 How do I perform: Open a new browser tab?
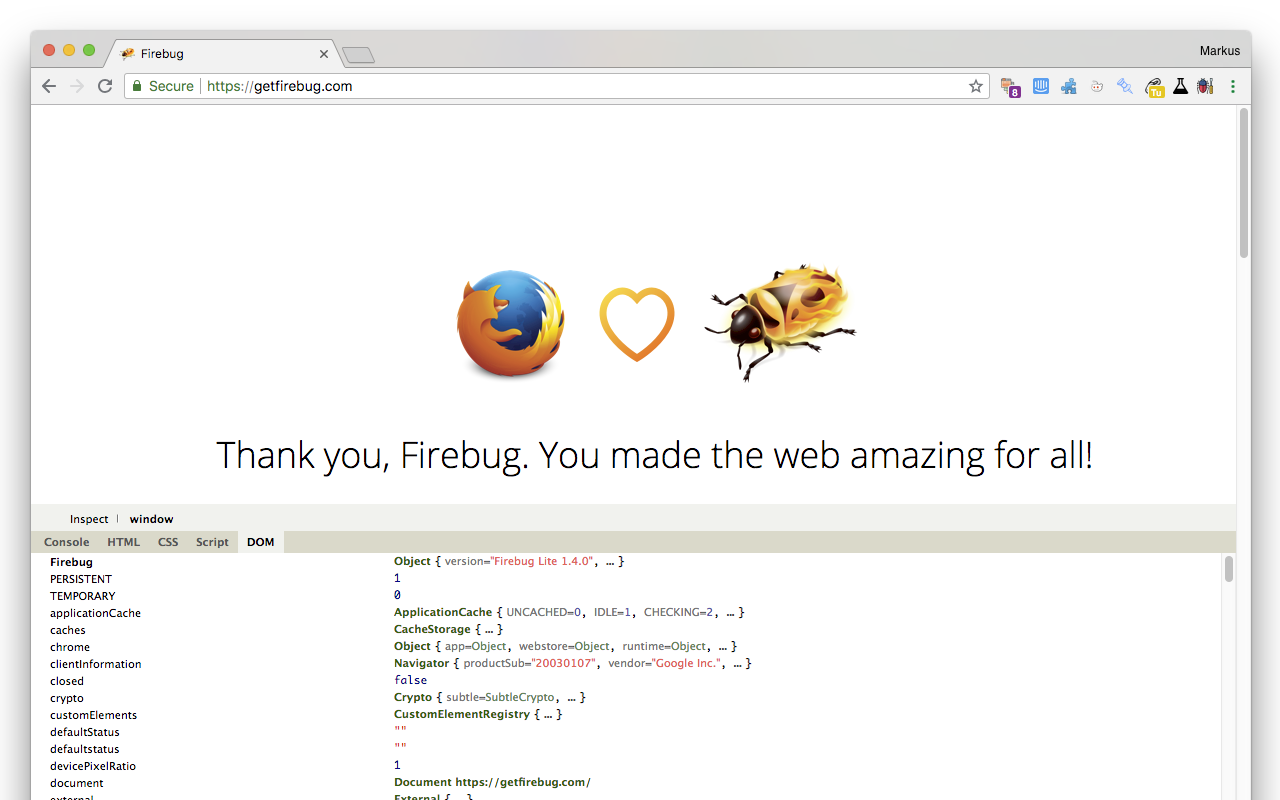click(x=358, y=55)
